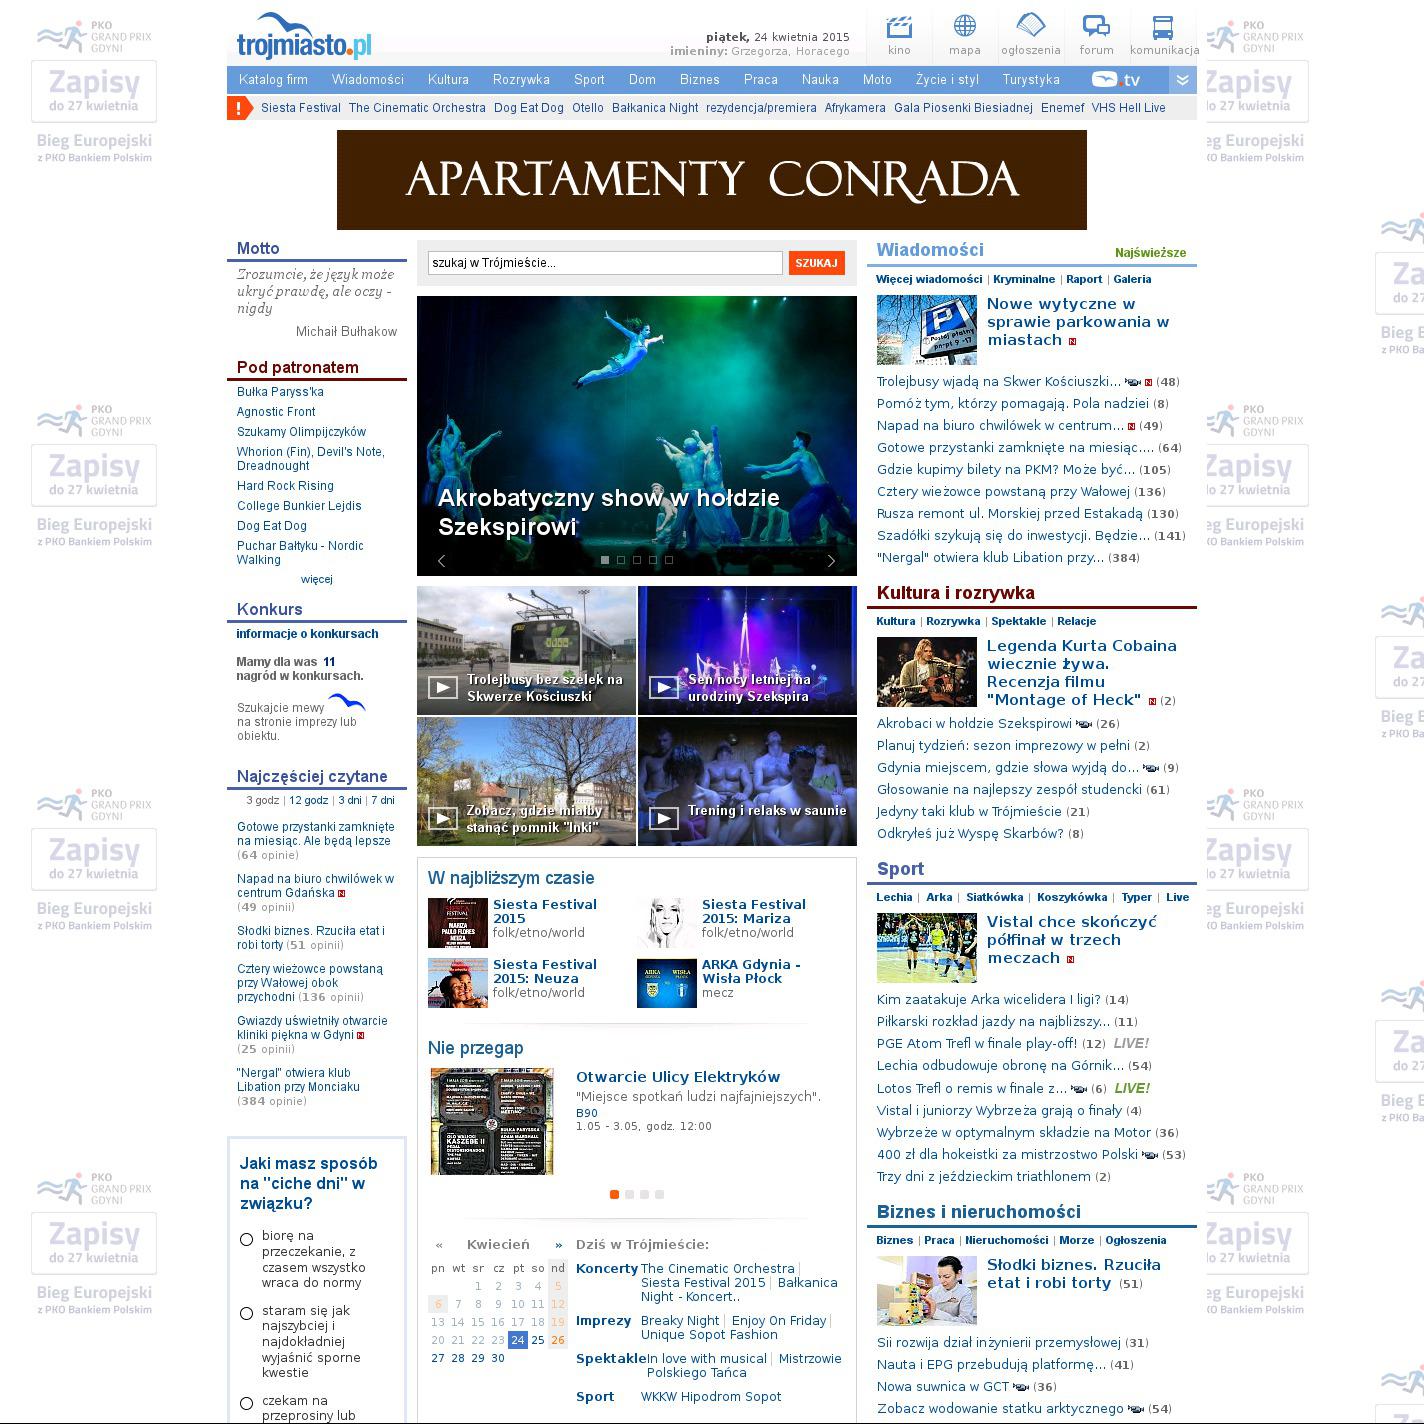Open Katalog firm menu
Image resolution: width=1424 pixels, height=1424 pixels.
click(273, 80)
